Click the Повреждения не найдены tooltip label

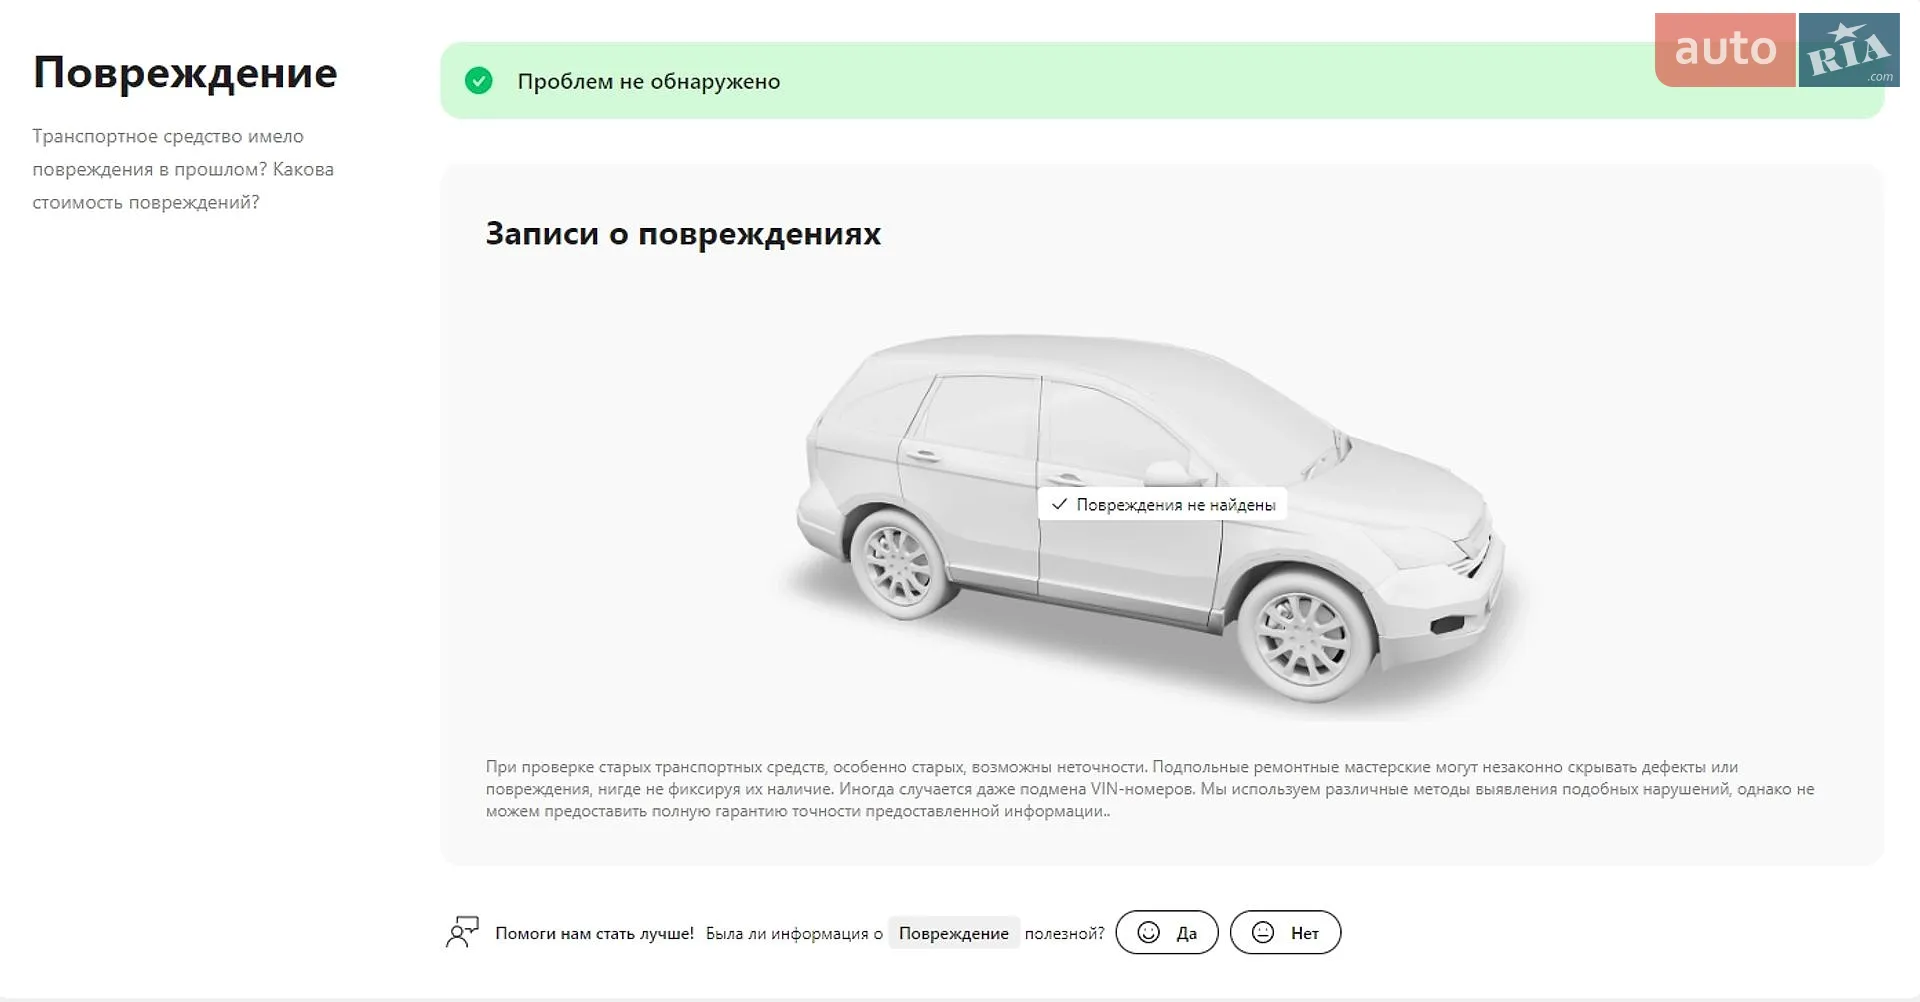coord(1162,504)
